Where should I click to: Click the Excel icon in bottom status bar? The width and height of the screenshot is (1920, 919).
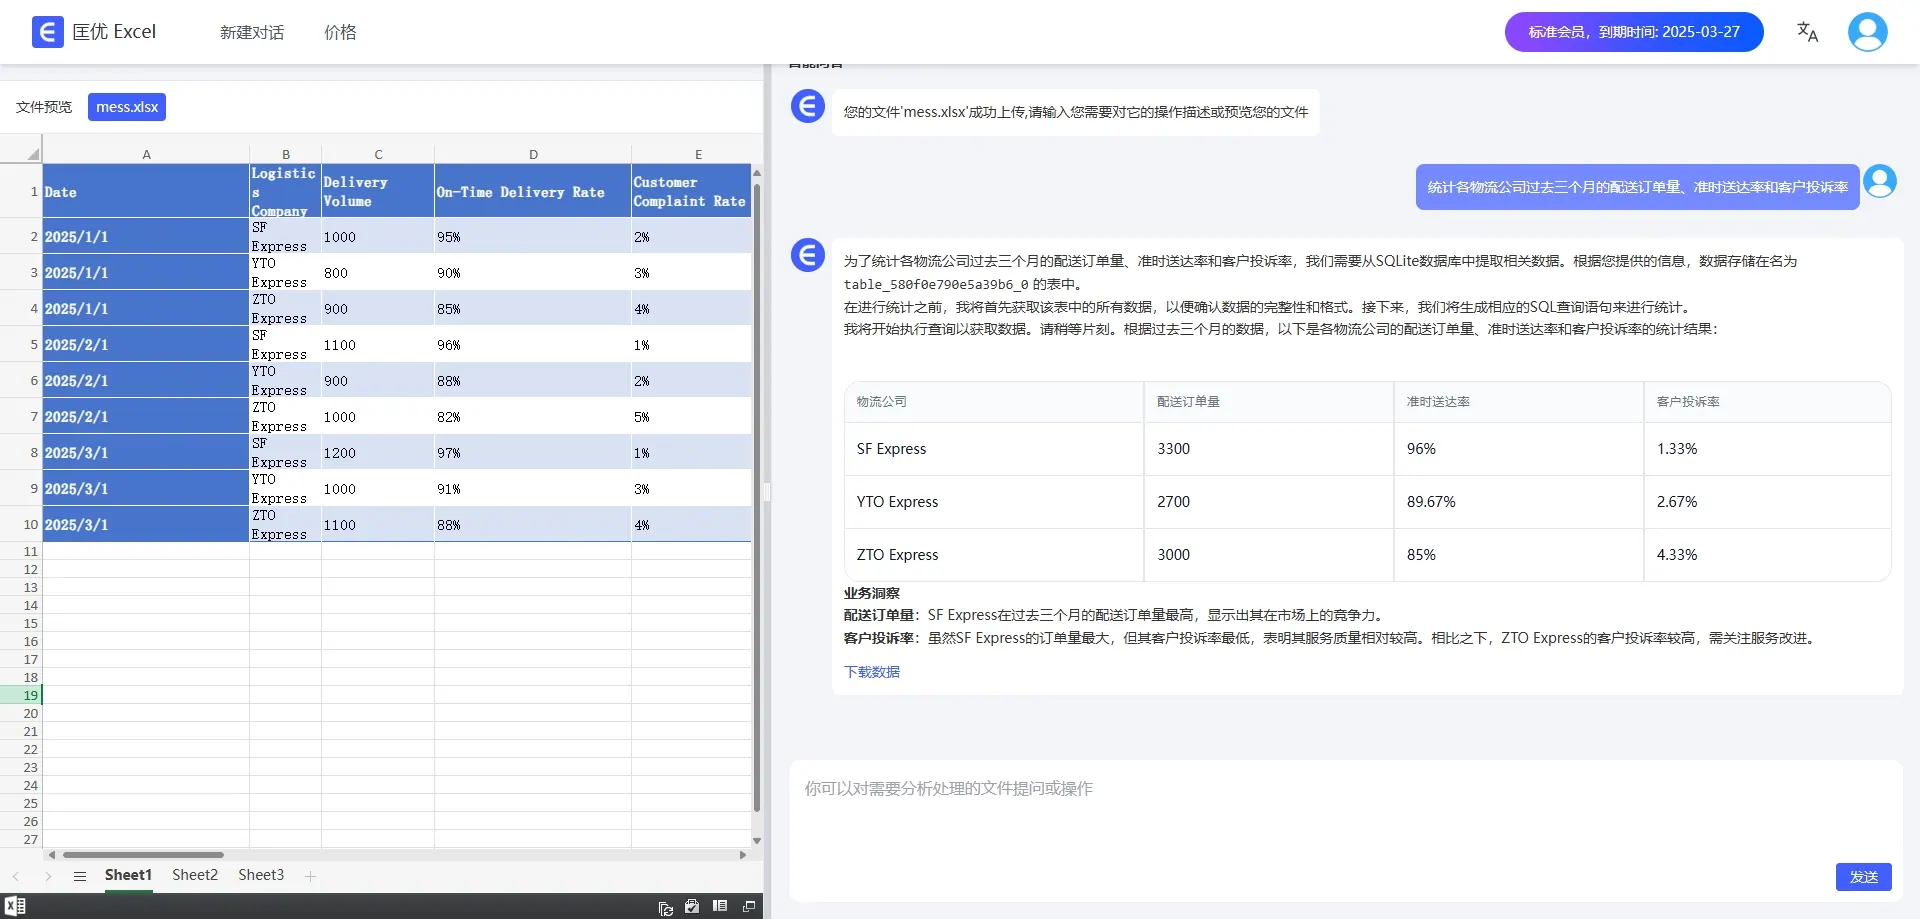pyautogui.click(x=15, y=906)
